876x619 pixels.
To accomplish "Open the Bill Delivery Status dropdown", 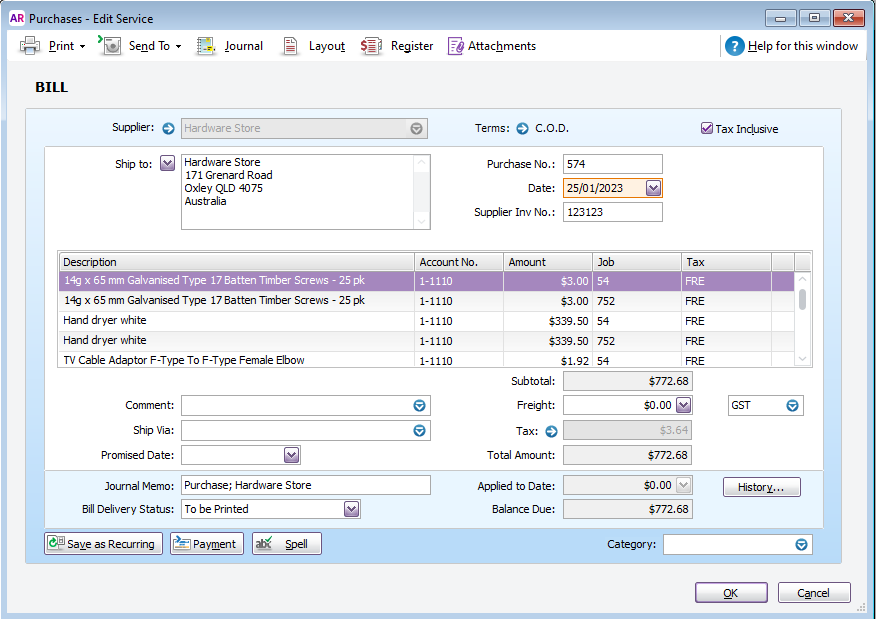I will [351, 510].
